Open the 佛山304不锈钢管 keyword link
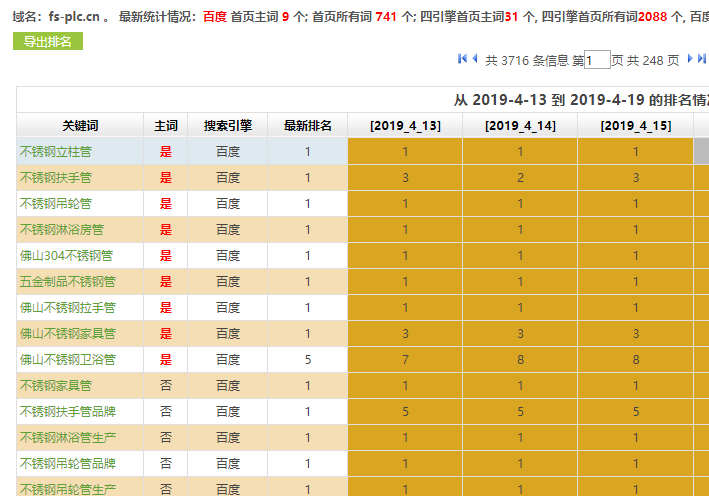This screenshot has height=496, width=709. click(x=62, y=256)
